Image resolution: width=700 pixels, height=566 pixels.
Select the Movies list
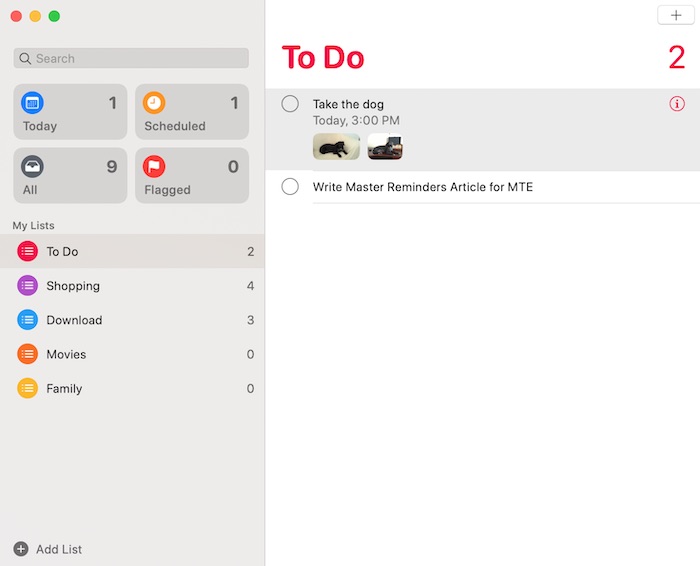(x=132, y=354)
